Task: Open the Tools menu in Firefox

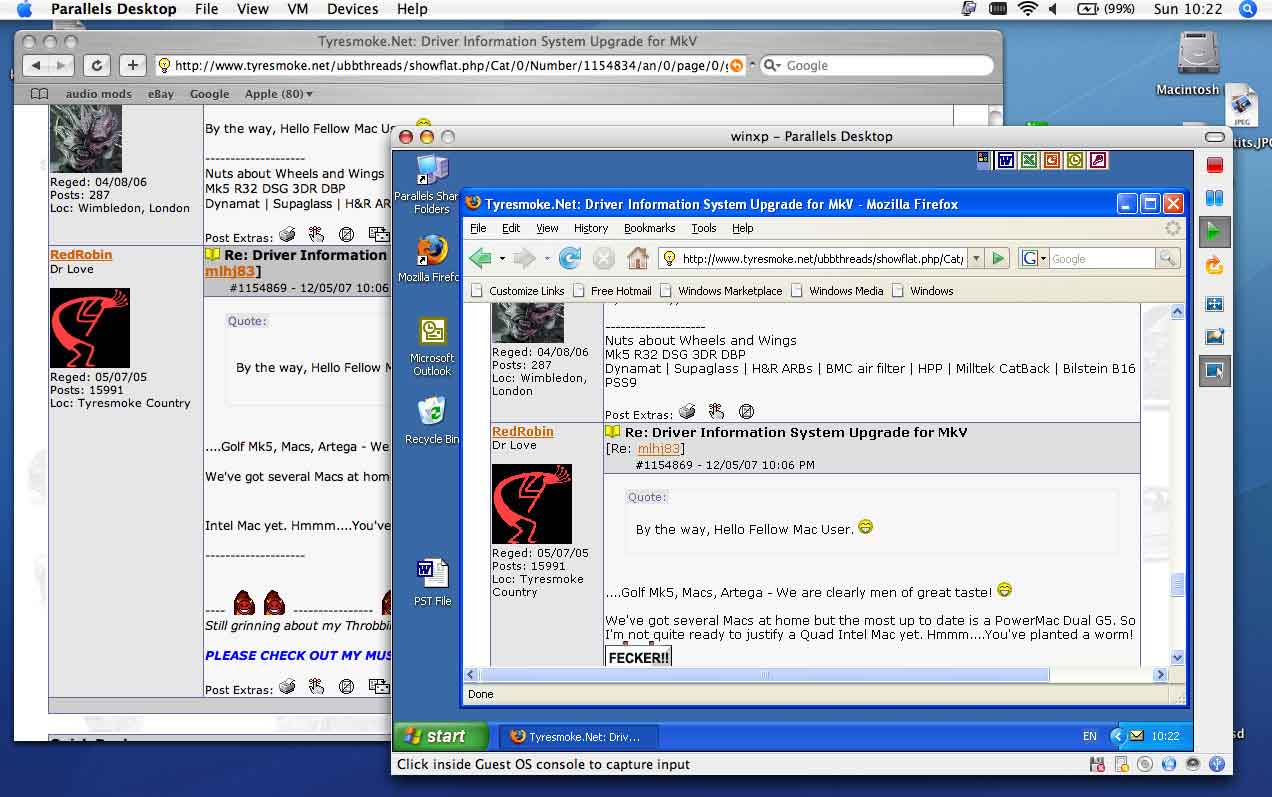Action: [704, 228]
